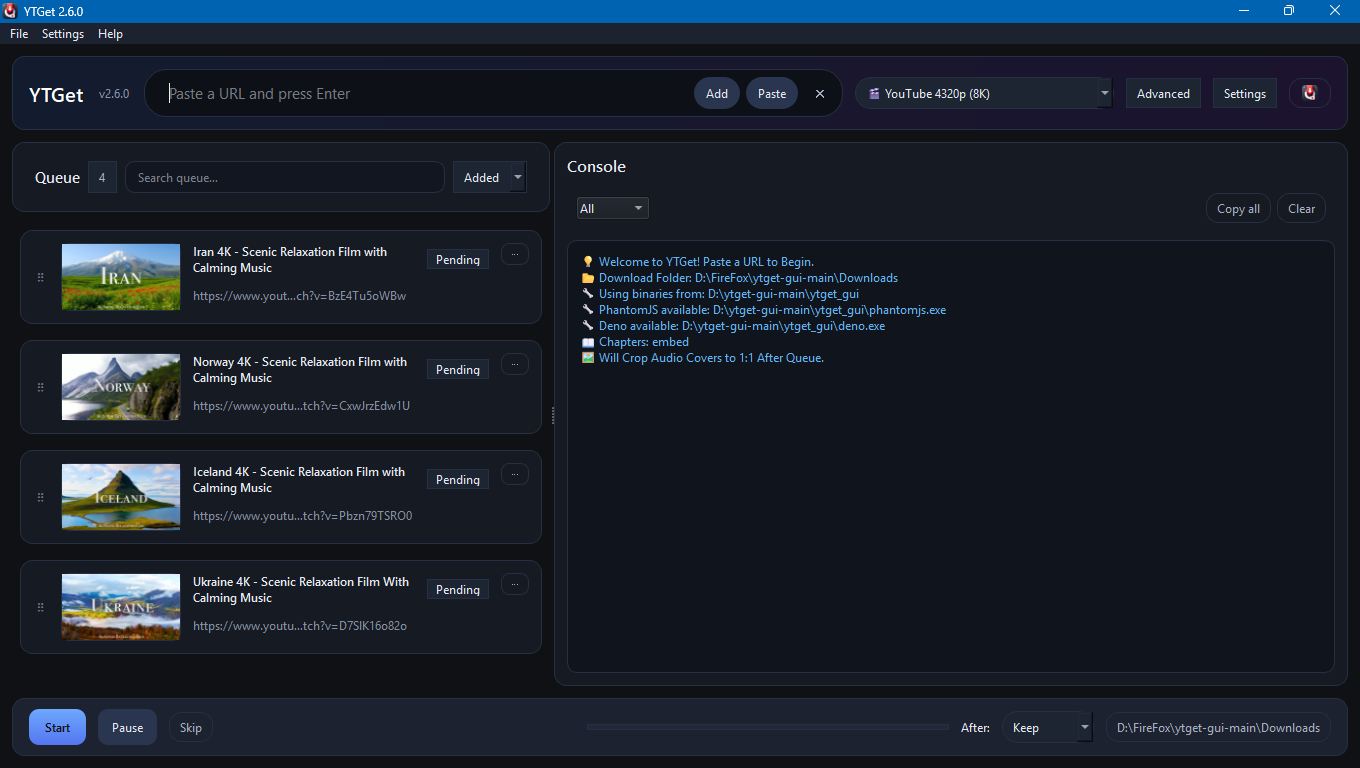Click the Ukraine 4K video title

301,590
